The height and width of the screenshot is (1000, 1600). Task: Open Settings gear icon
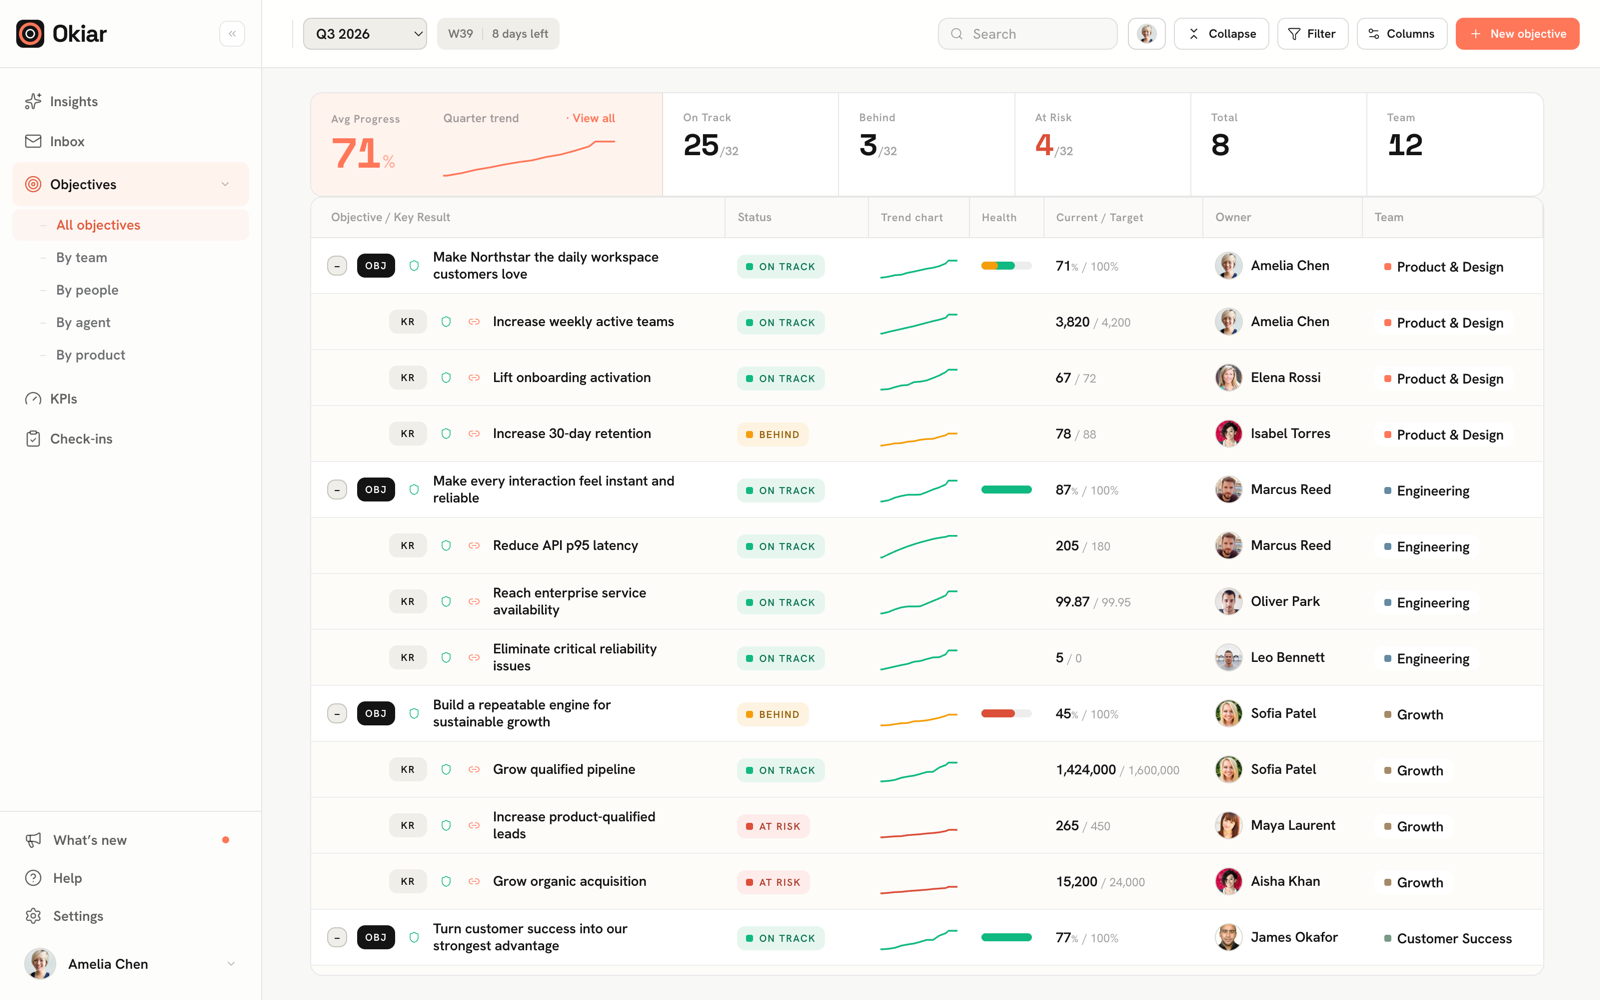[x=33, y=916]
